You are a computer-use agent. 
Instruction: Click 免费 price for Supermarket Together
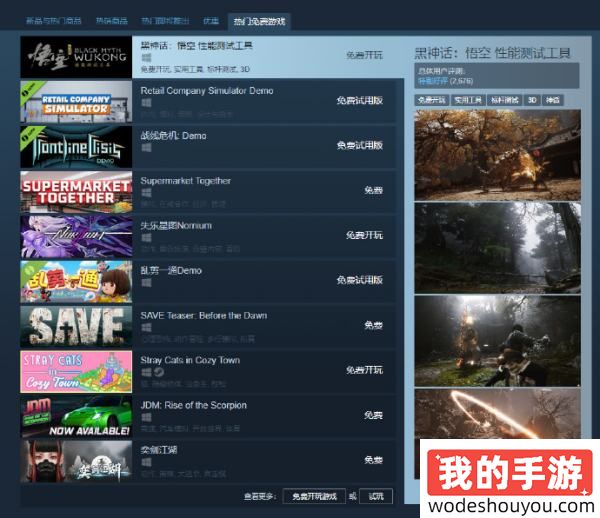(373, 190)
